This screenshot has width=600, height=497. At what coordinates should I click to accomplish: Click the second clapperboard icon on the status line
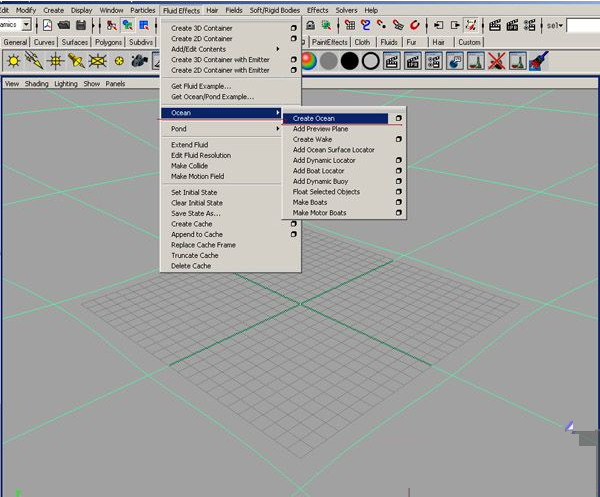[512, 25]
